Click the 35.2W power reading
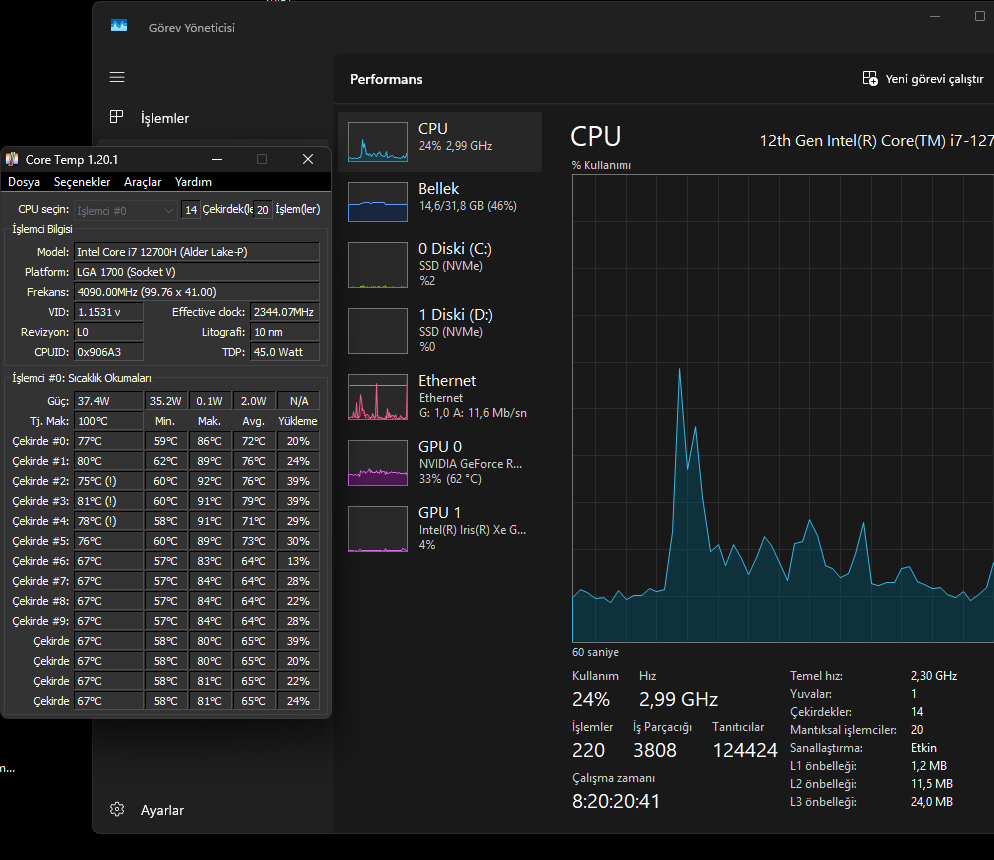 165,401
